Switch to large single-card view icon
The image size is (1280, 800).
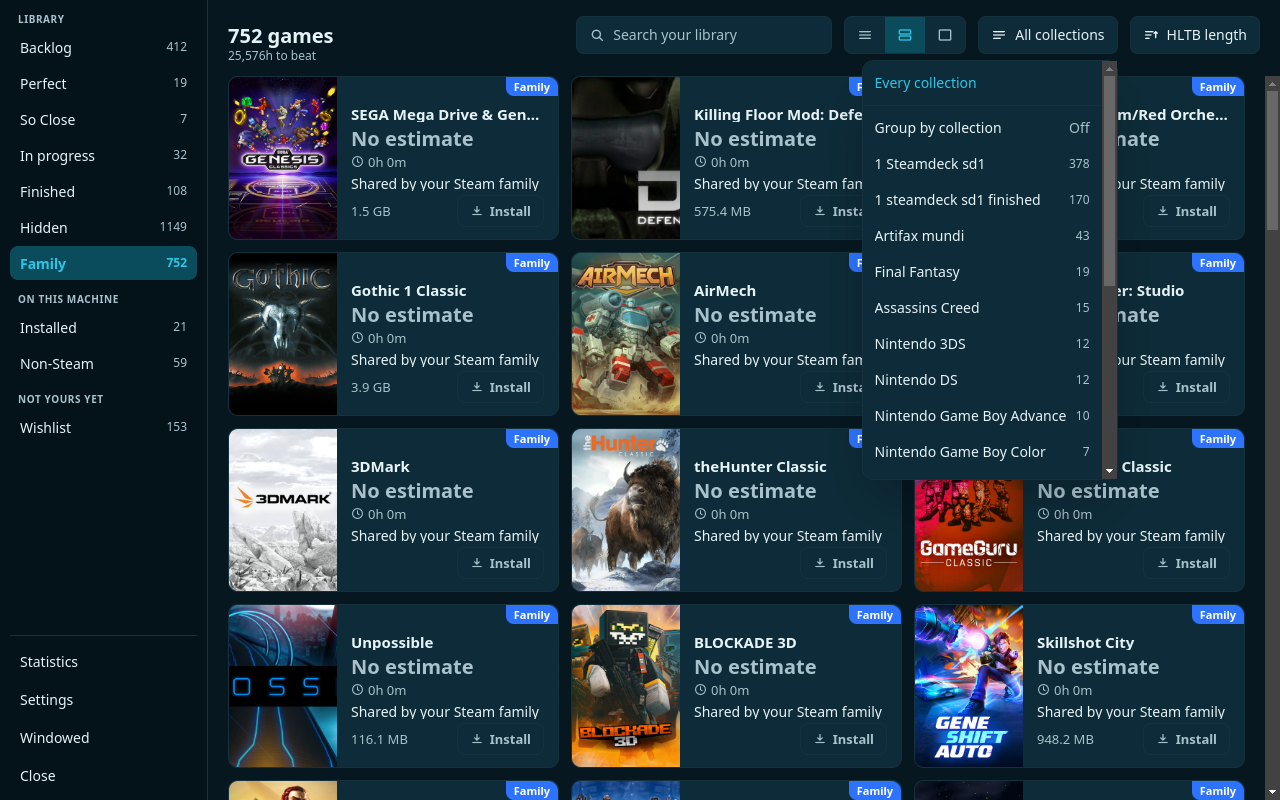[x=945, y=35]
